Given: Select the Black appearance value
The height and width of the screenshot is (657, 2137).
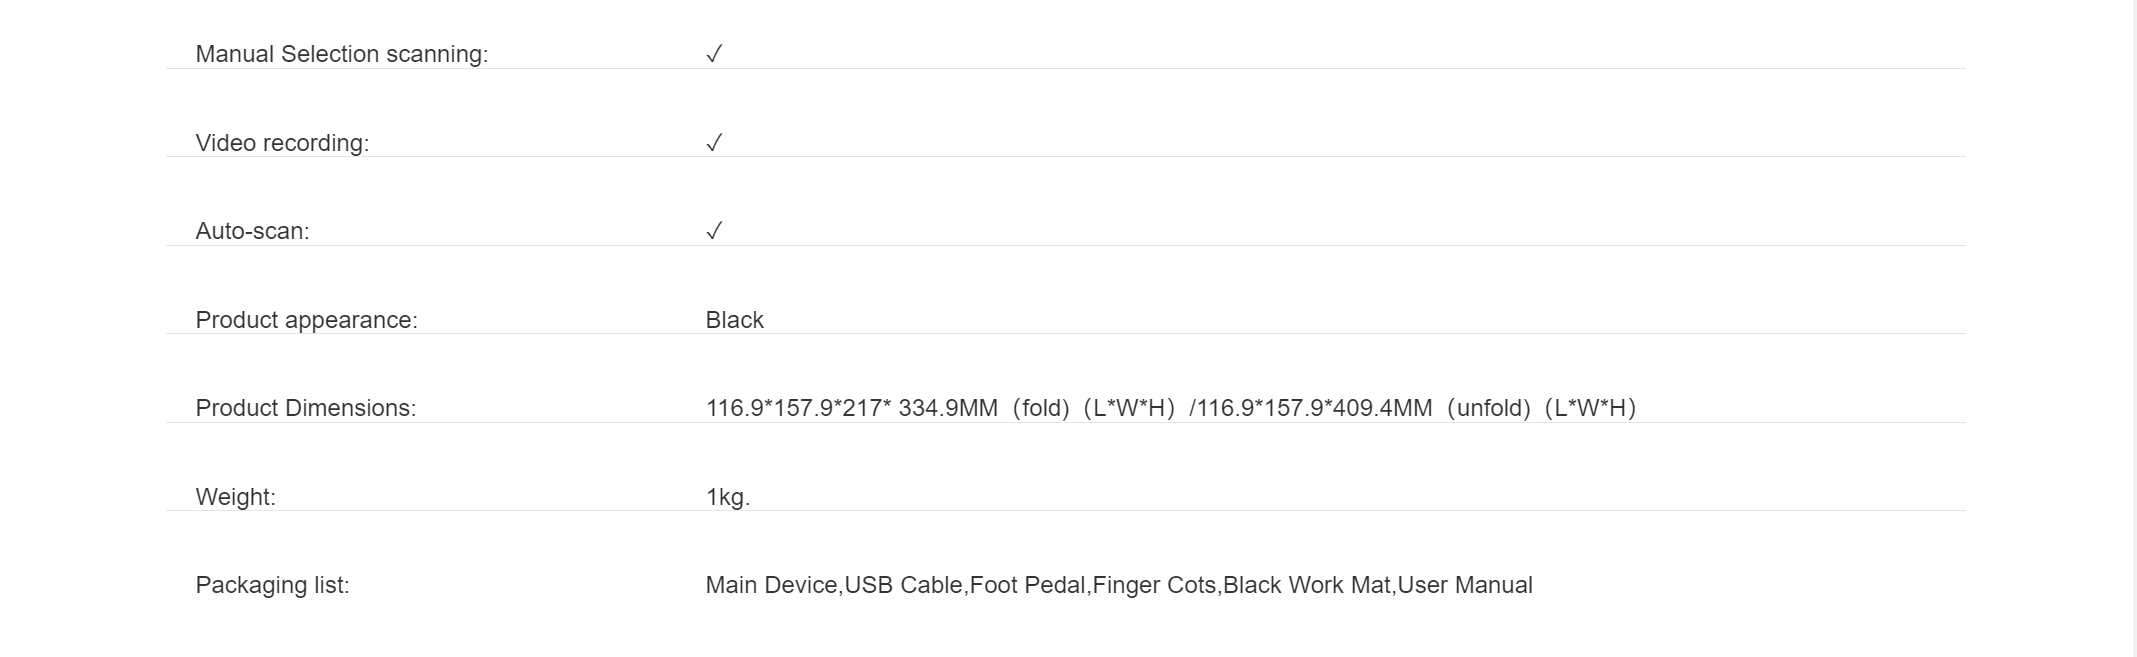Looking at the screenshot, I should (x=734, y=320).
